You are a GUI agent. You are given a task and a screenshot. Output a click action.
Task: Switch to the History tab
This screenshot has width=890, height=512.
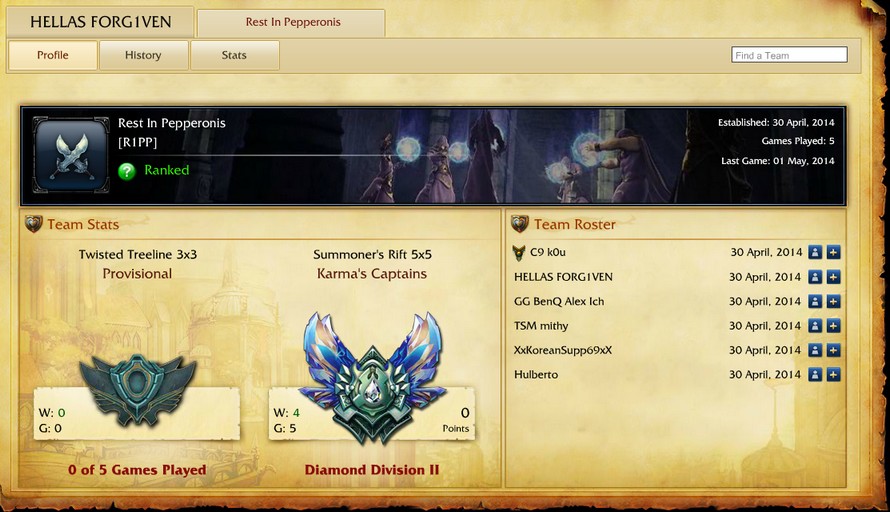coord(144,55)
